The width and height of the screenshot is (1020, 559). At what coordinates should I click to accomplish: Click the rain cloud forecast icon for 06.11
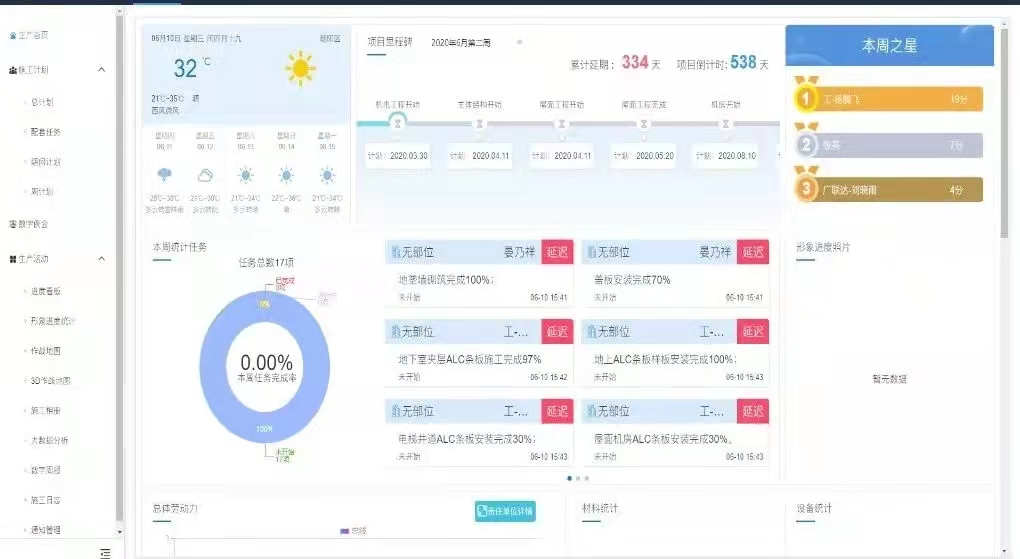165,175
